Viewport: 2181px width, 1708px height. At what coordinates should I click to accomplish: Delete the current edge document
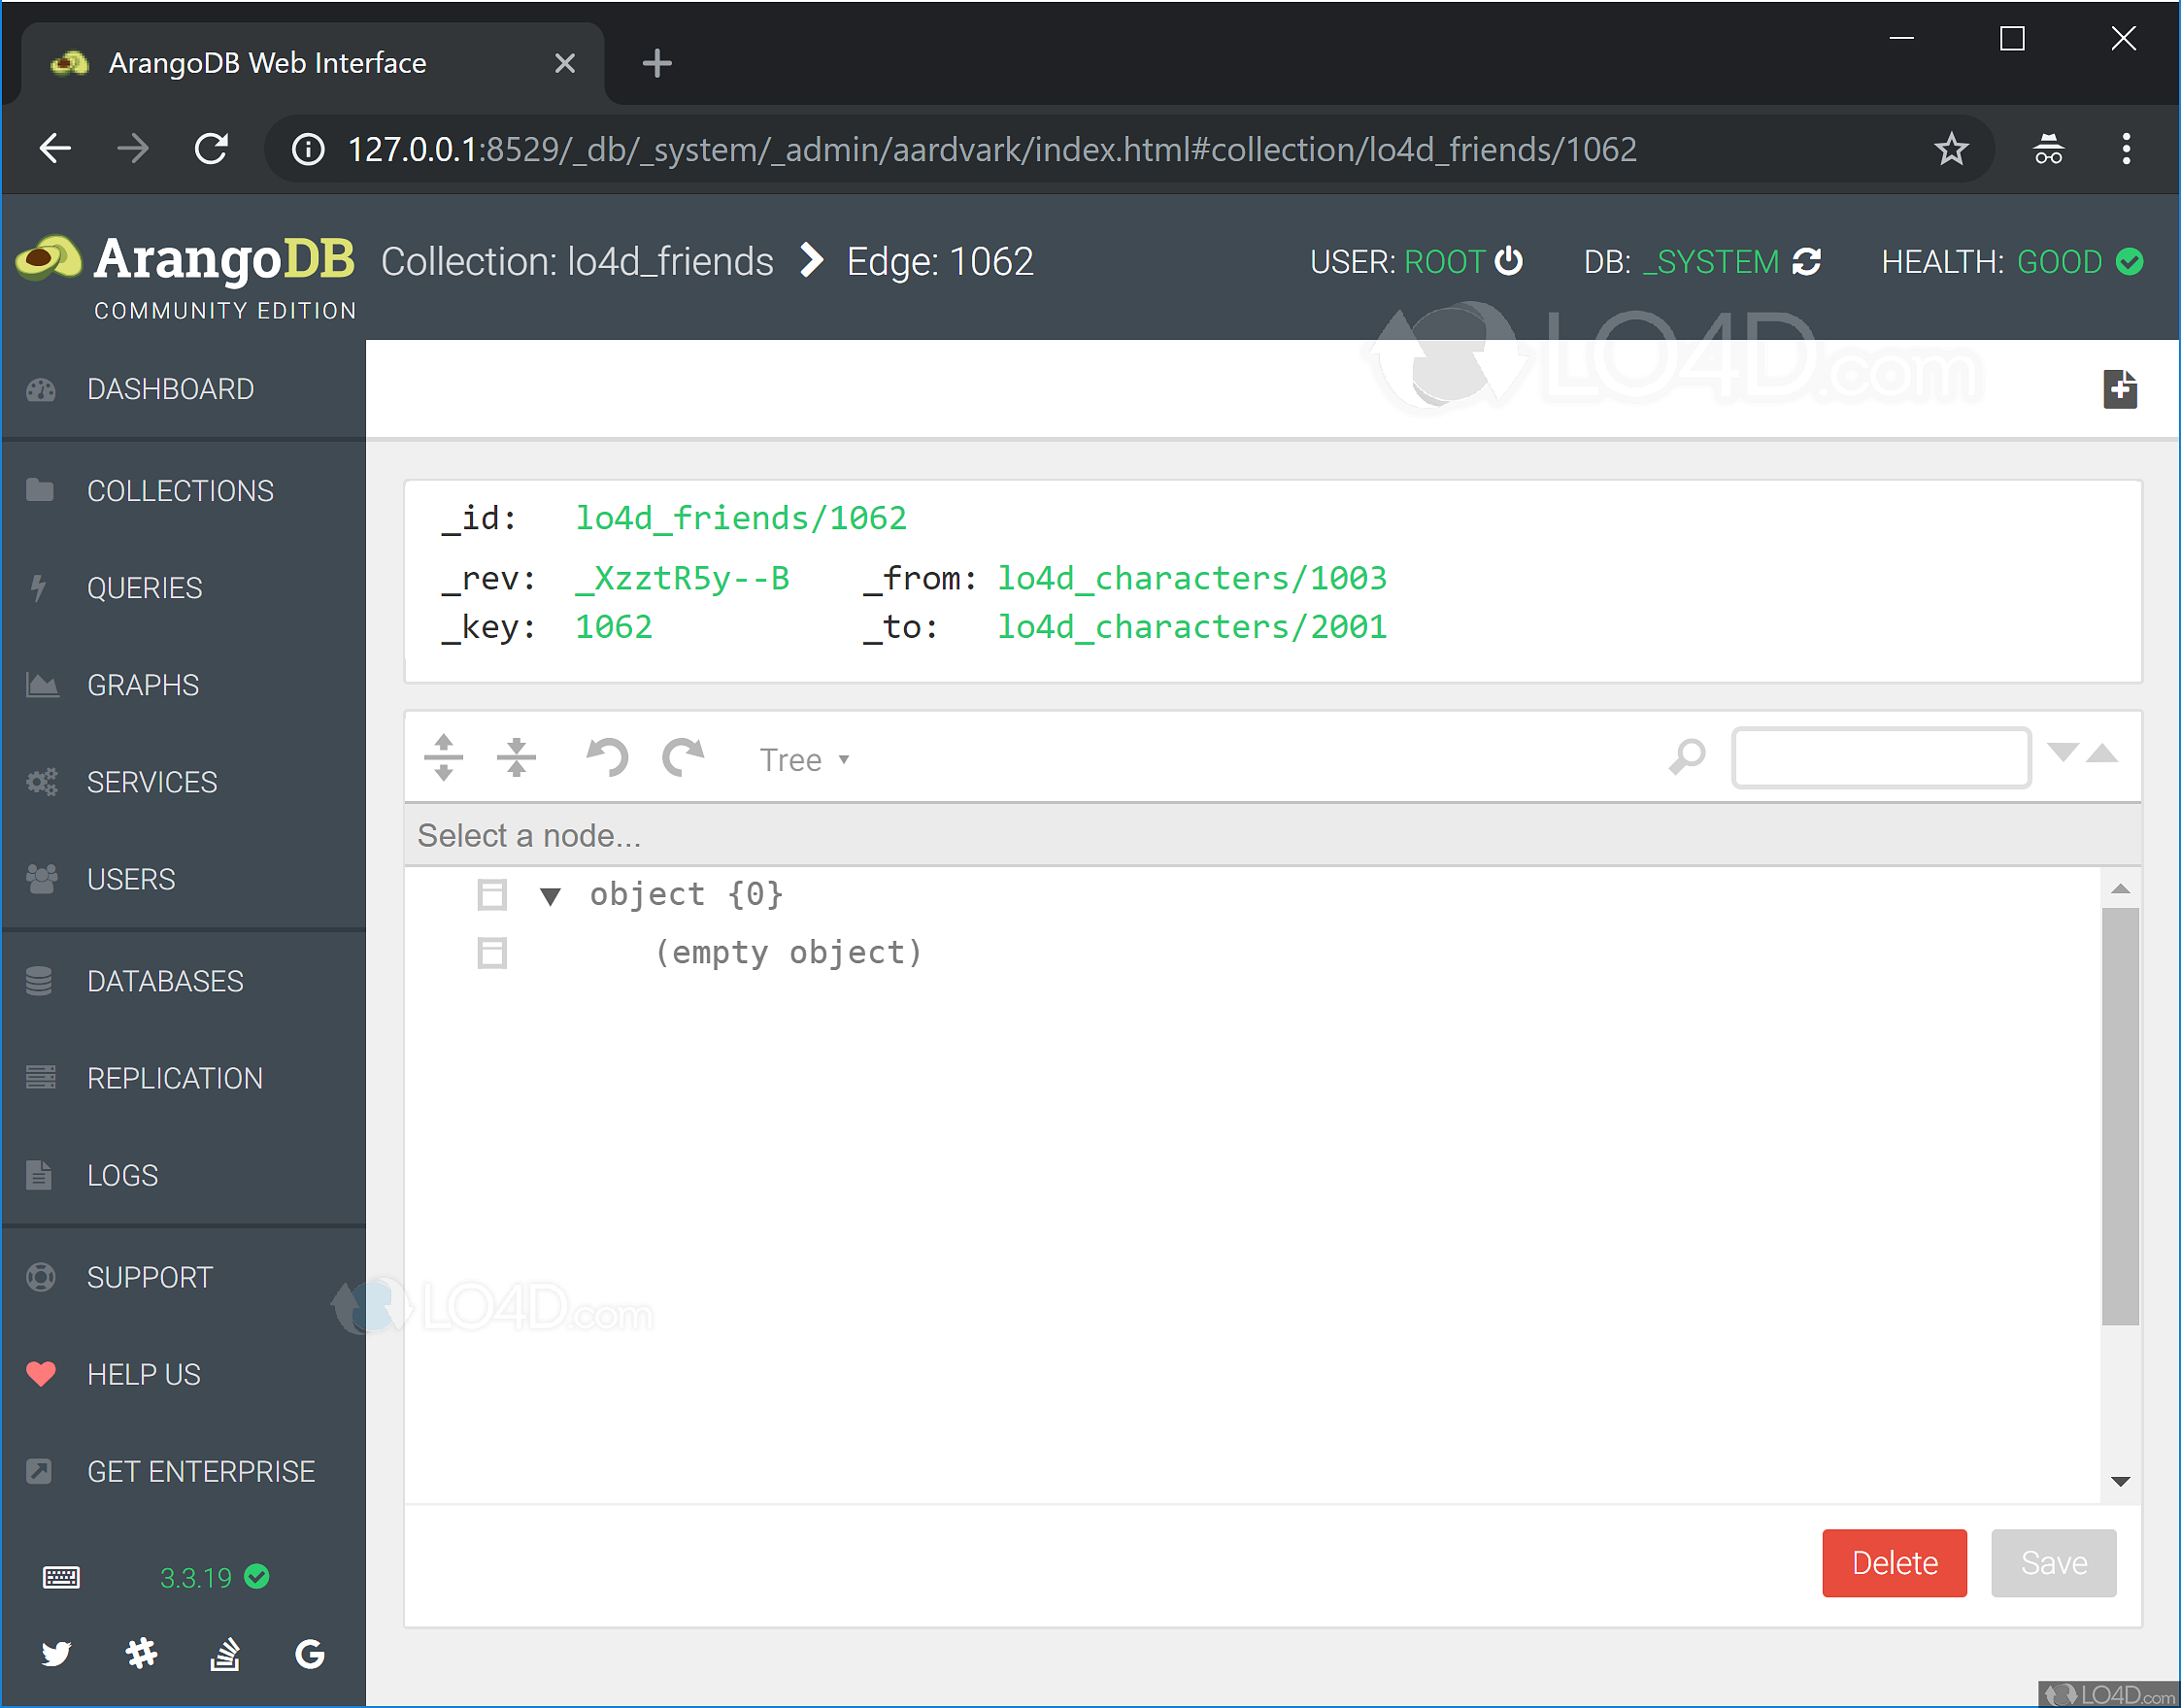pyautogui.click(x=1893, y=1562)
